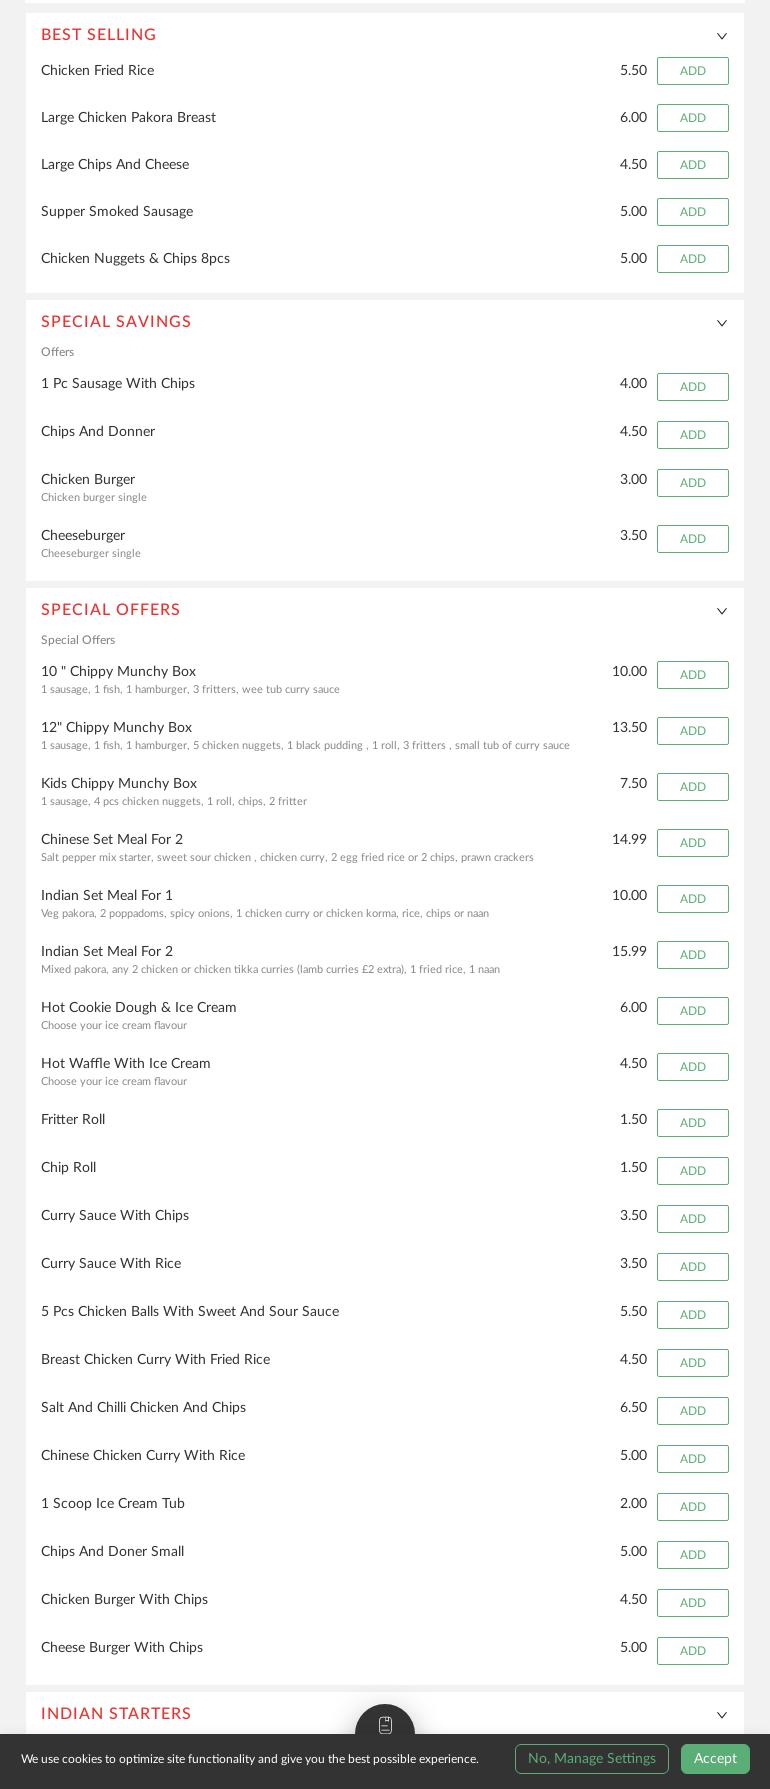Collapse the BEST SELLING section chevron
Image resolution: width=770 pixels, height=1789 pixels.
[x=722, y=36]
